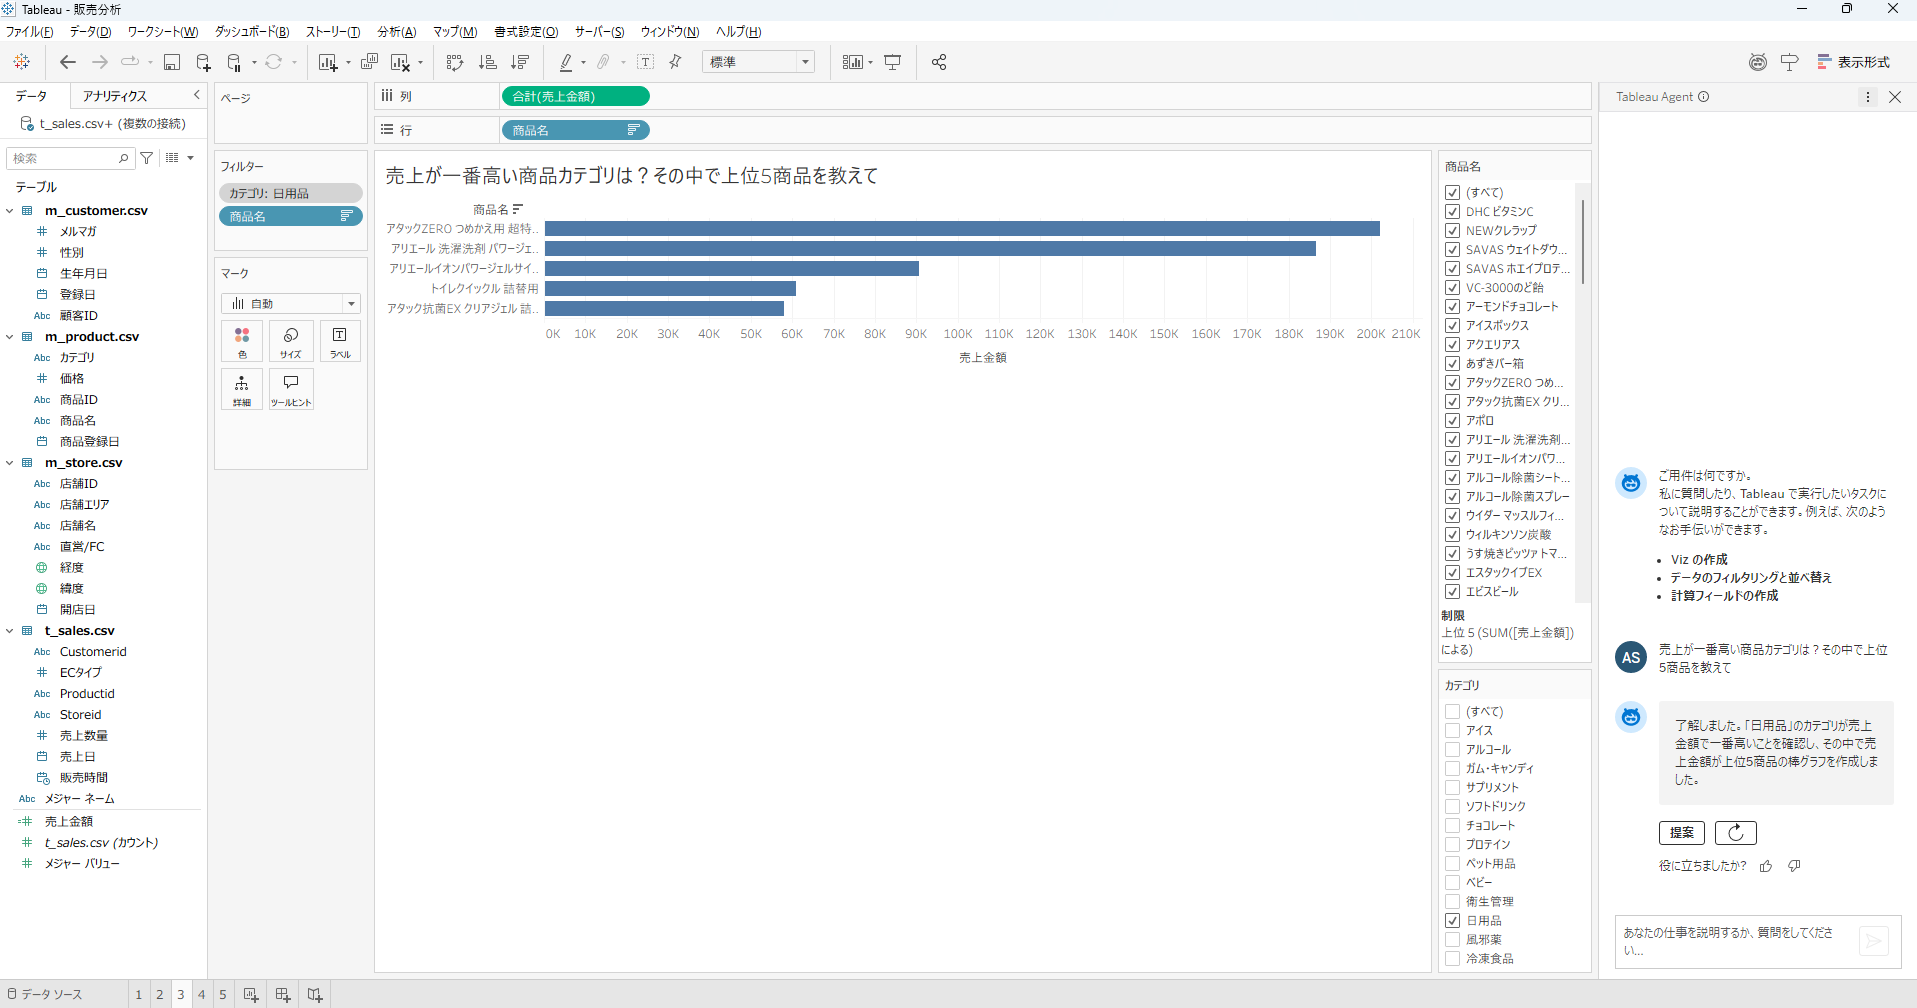Viewport: 1917px width, 1008px height.
Task: Open the 書式設定 menu
Action: pos(526,32)
